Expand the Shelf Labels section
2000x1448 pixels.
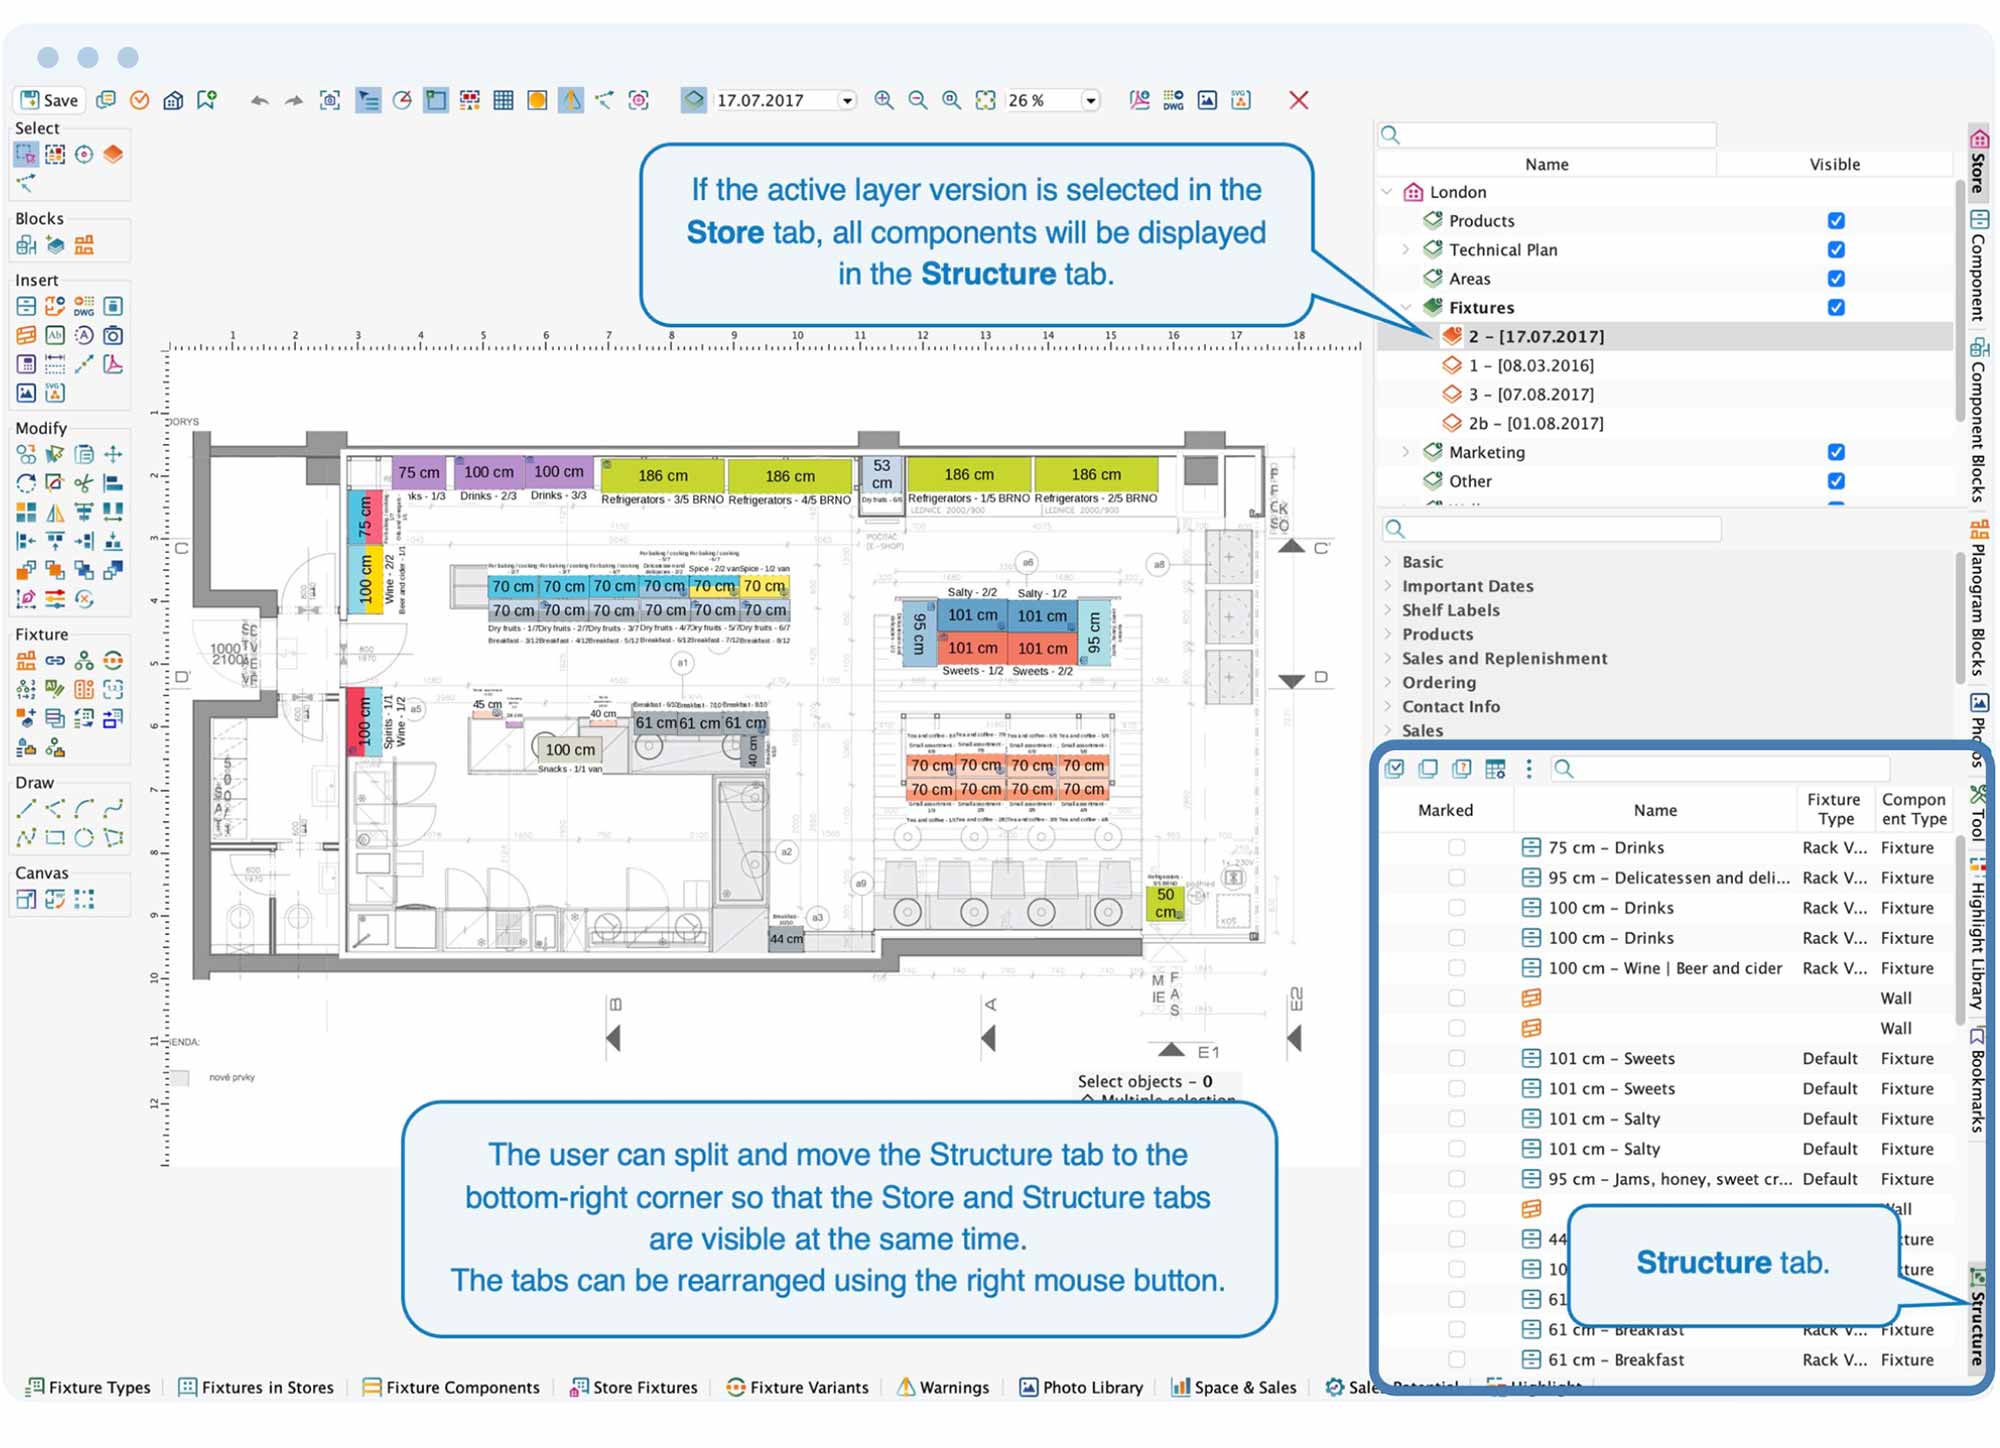pyautogui.click(x=1388, y=610)
